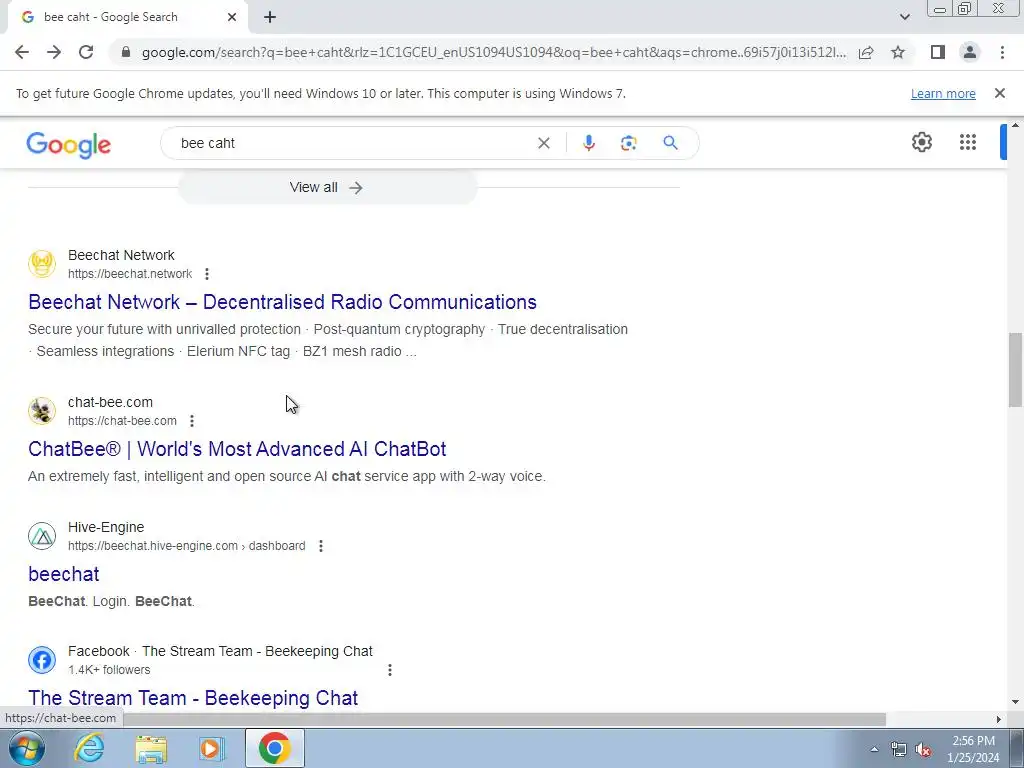Open more options for chat-bee.com result
This screenshot has width=1024, height=768.
pyautogui.click(x=191, y=421)
